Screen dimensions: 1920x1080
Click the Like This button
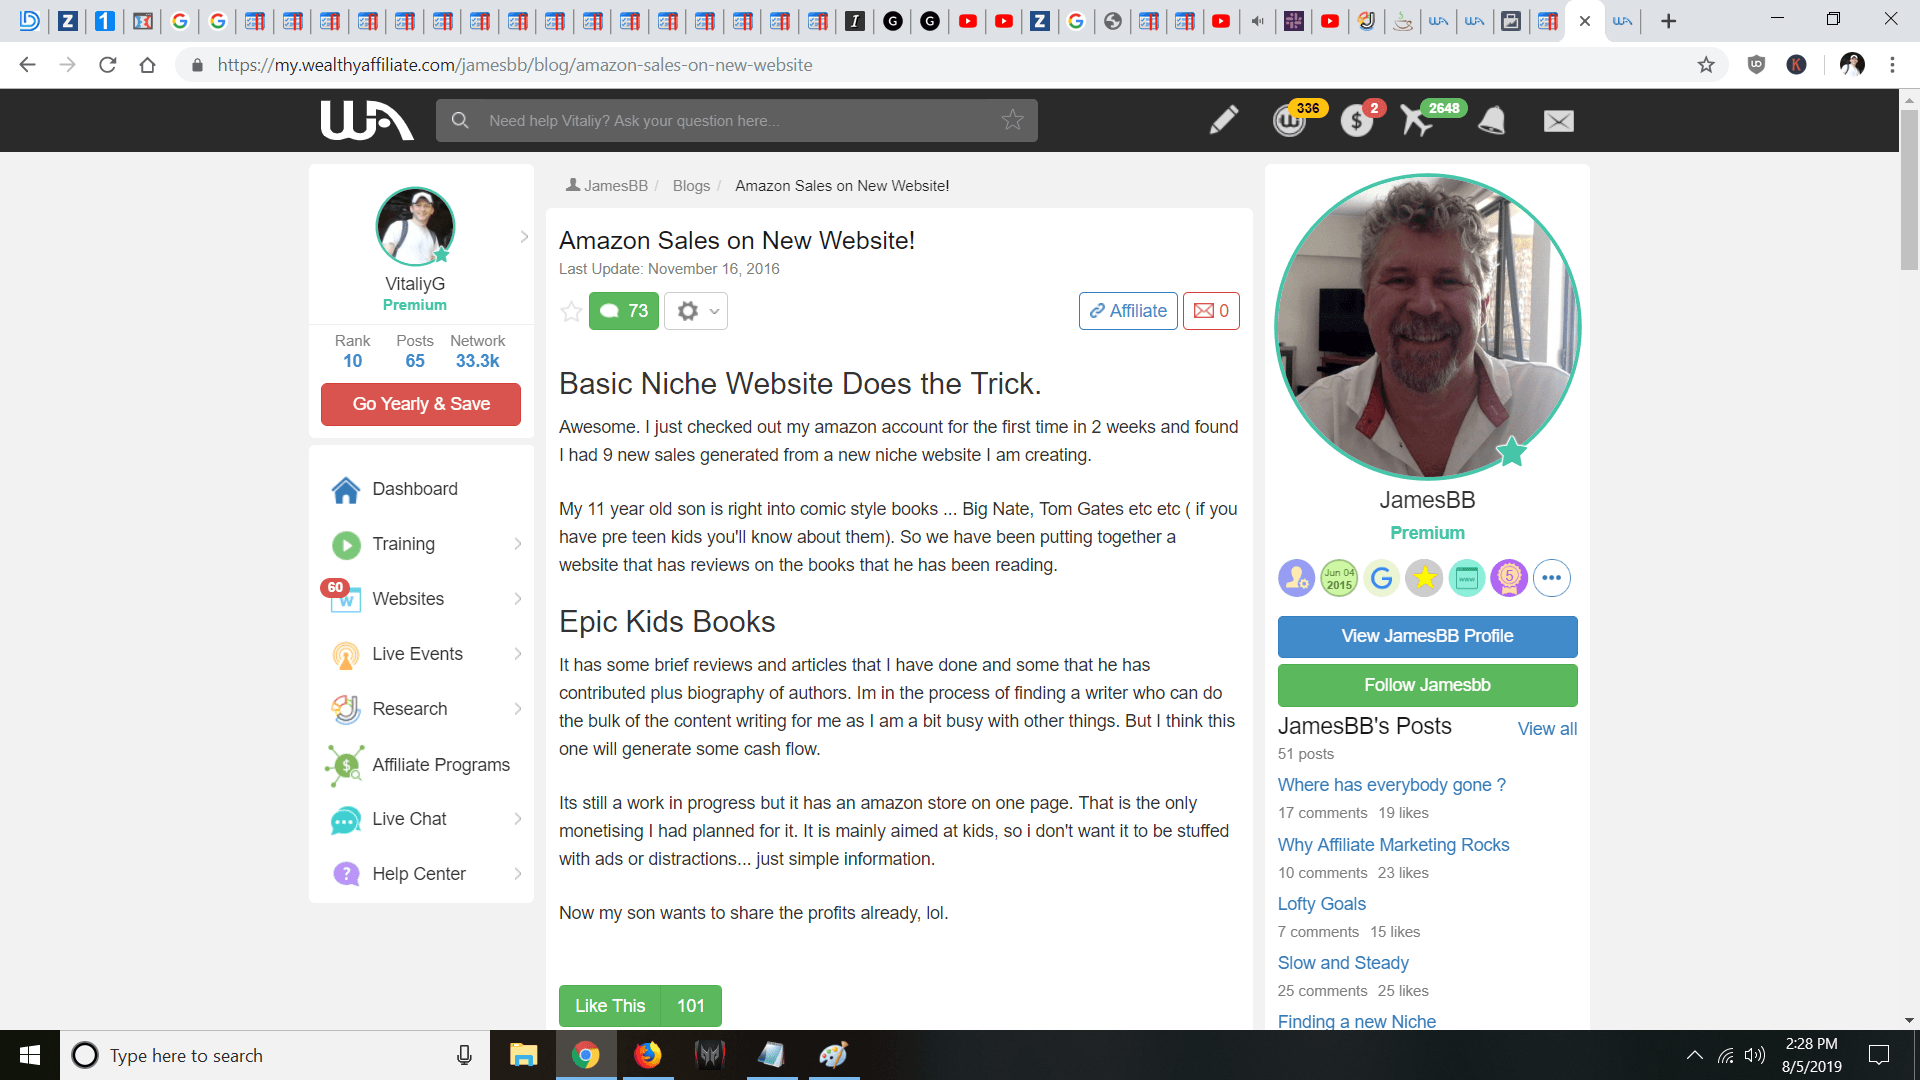pos(610,1006)
